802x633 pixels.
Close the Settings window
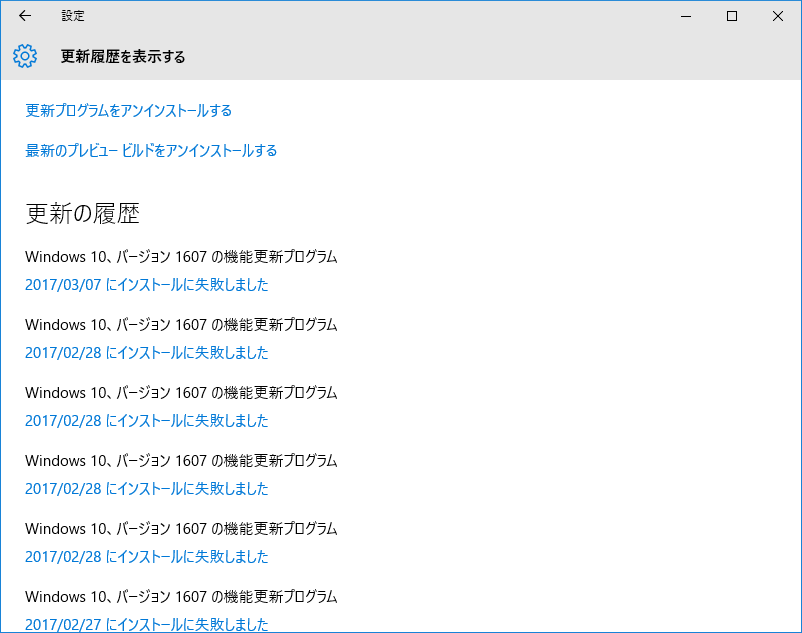pyautogui.click(x=778, y=16)
